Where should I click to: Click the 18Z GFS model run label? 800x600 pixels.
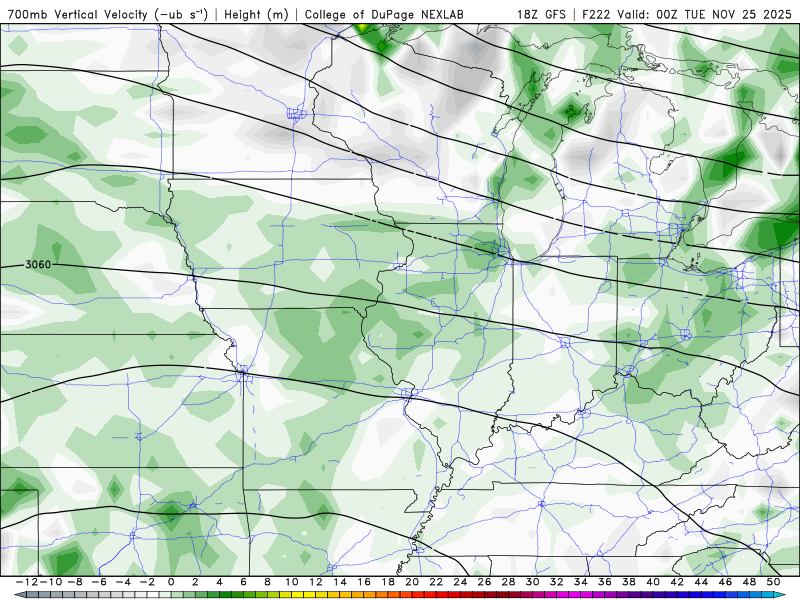[541, 14]
